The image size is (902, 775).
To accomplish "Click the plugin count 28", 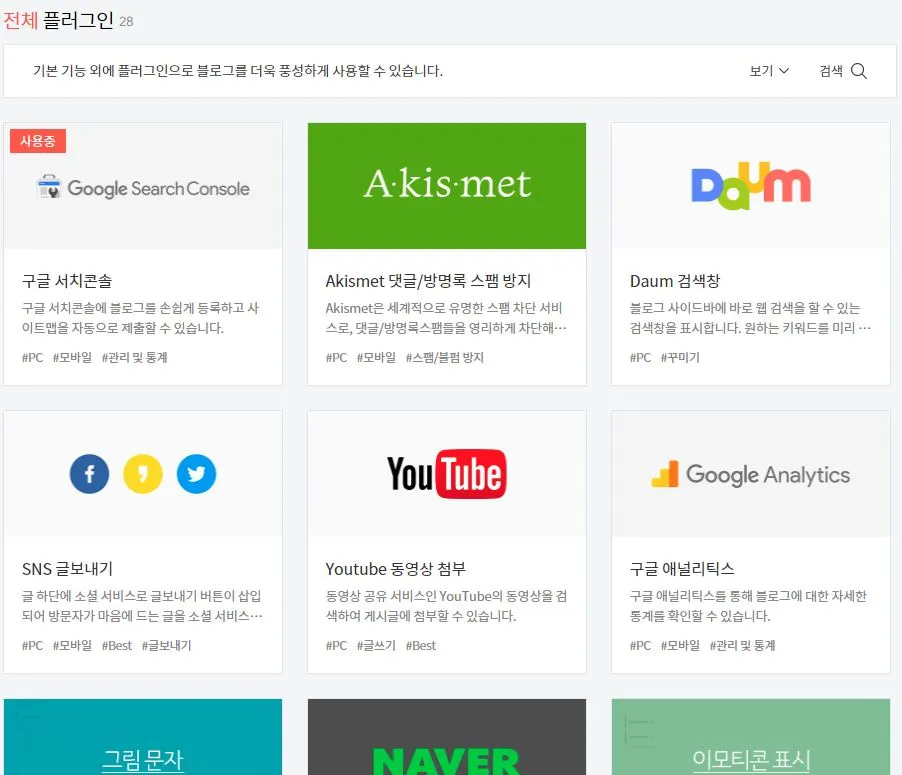I will [x=126, y=22].
